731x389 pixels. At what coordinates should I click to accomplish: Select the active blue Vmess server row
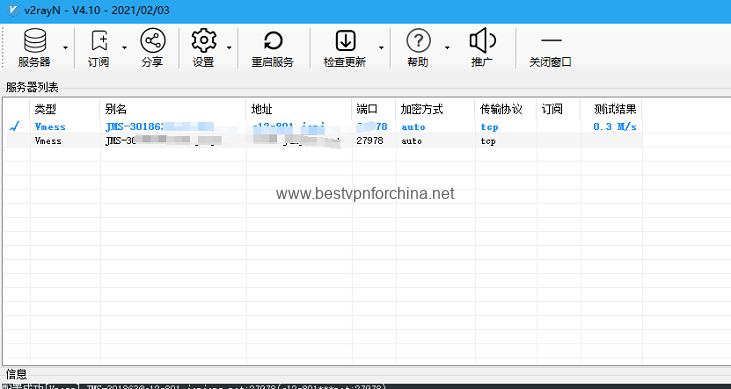pos(323,126)
